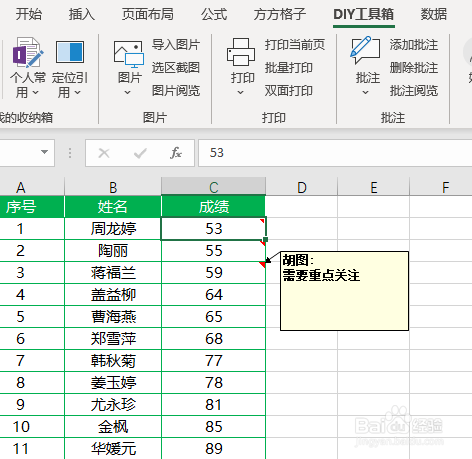
Task: Expand the 批注 dropdown chevron
Action: pos(365,92)
